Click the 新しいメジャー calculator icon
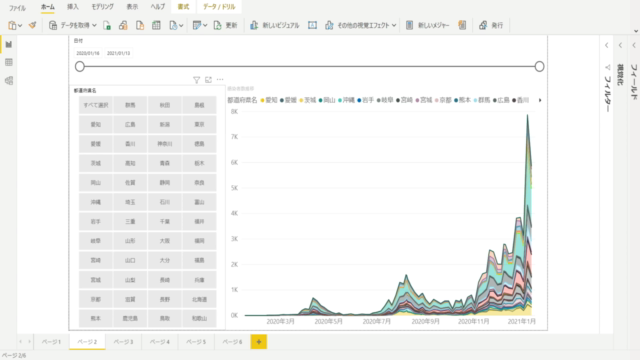Image resolution: width=640 pixels, height=360 pixels. (409, 25)
